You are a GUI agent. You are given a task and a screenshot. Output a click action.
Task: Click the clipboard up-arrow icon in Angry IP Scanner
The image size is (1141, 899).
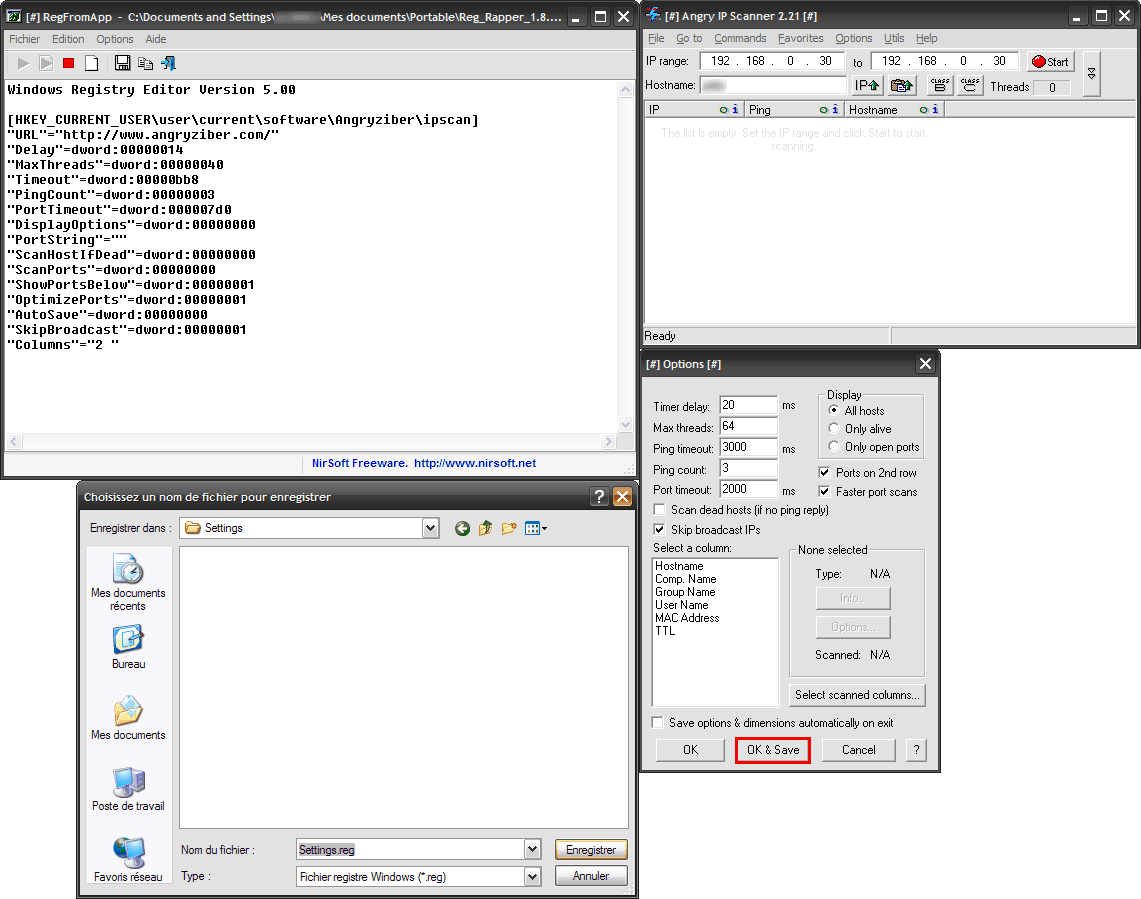902,86
